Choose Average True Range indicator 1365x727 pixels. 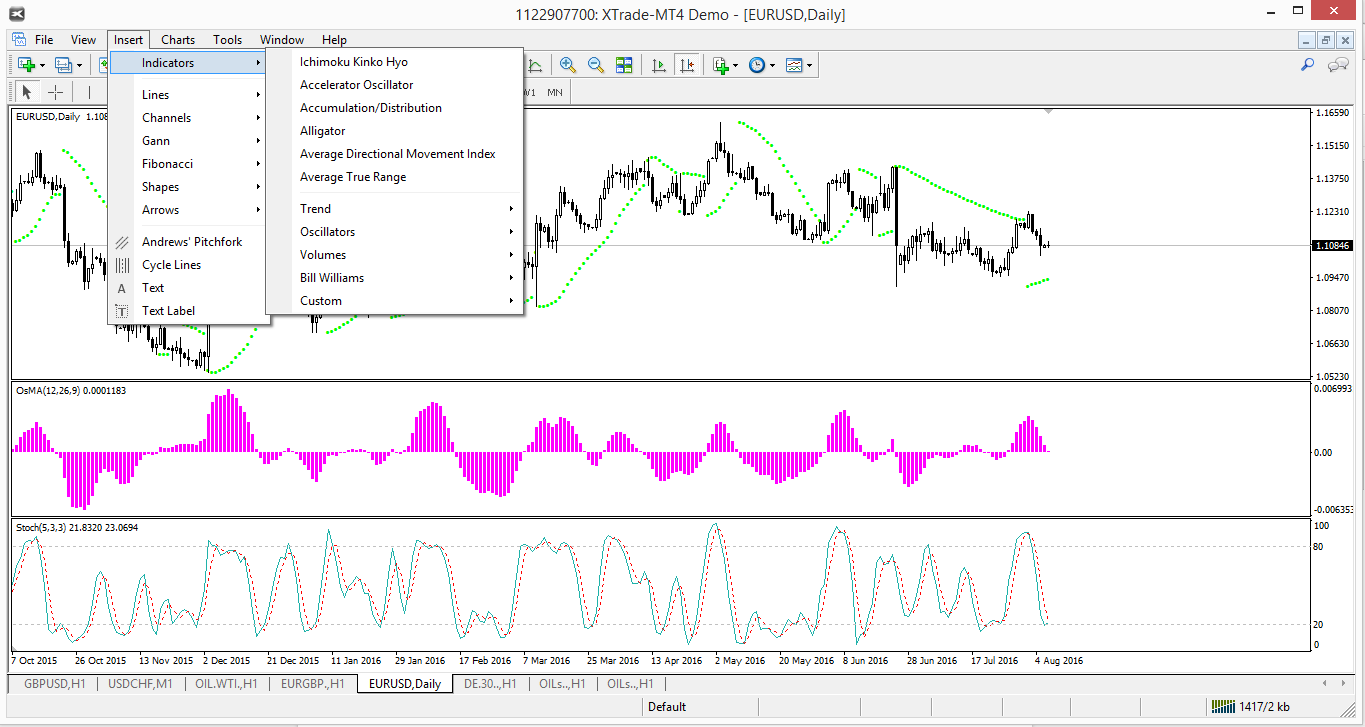click(353, 177)
